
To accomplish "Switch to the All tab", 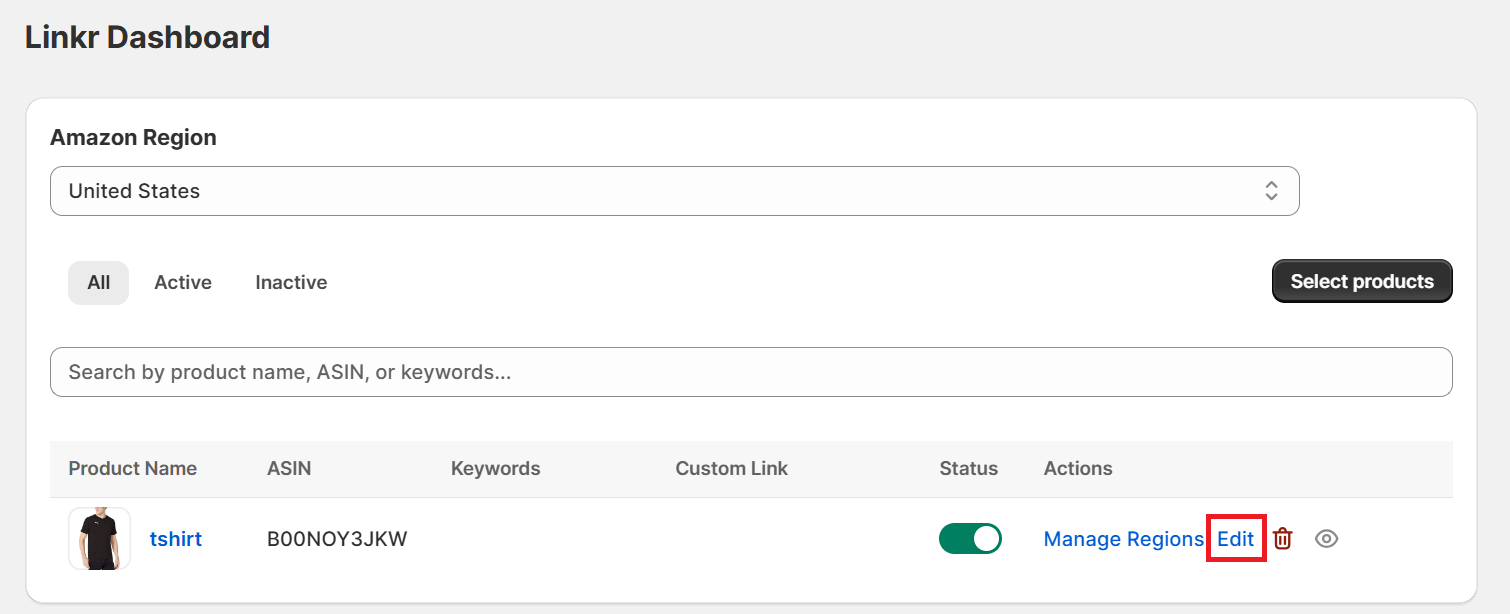I will [x=98, y=283].
